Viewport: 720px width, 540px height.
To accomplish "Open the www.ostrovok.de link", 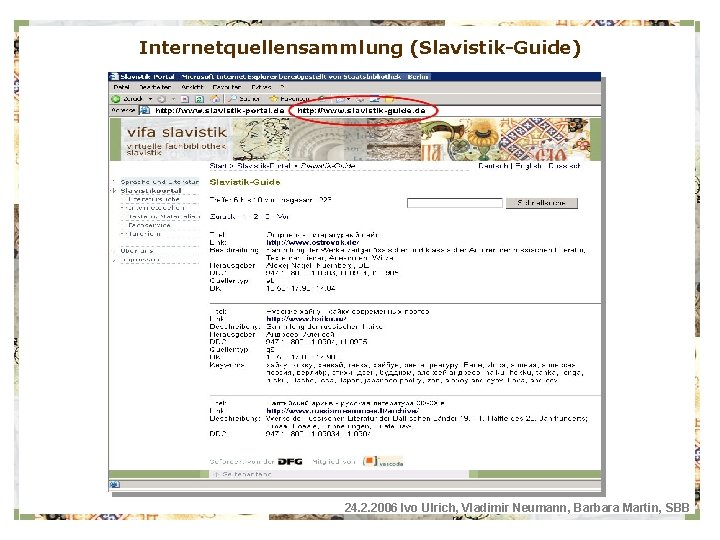I will click(313, 242).
